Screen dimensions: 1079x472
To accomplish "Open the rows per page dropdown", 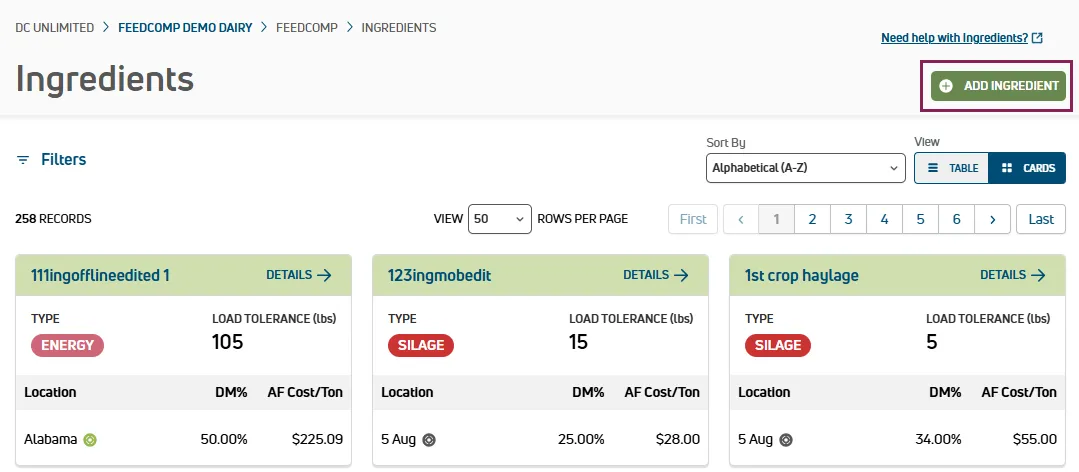I will pos(500,219).
